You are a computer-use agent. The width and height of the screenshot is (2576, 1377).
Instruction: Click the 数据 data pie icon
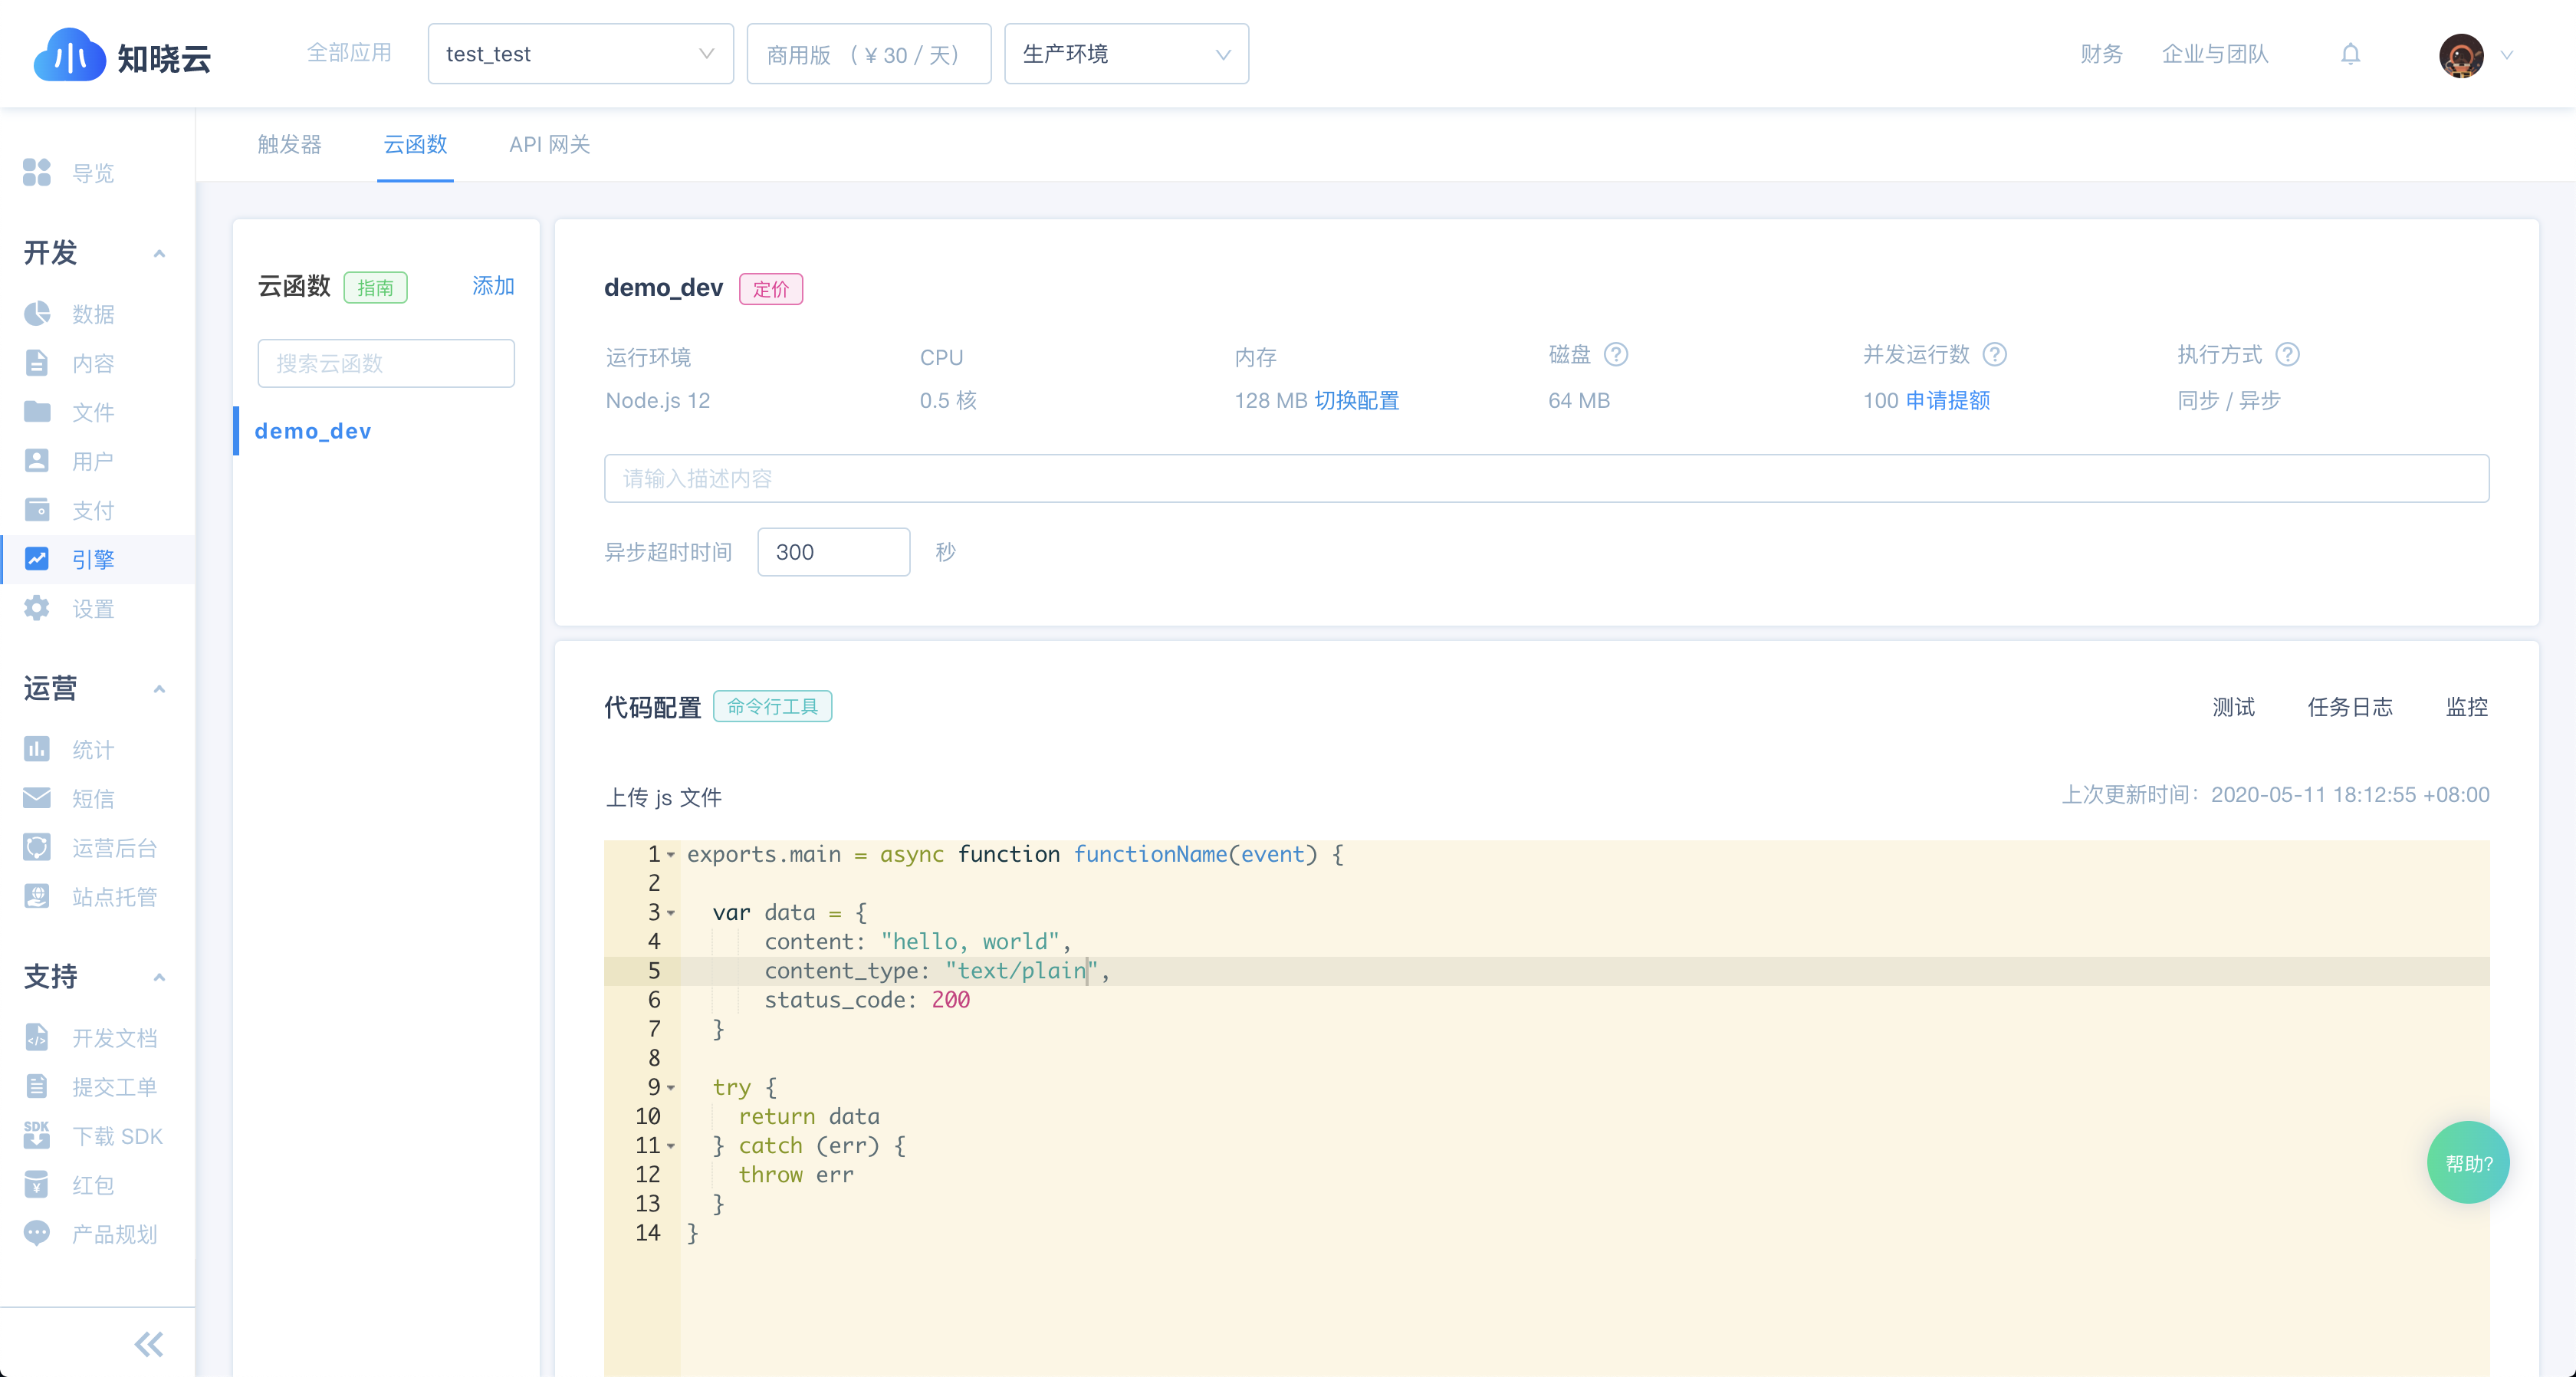point(37,314)
